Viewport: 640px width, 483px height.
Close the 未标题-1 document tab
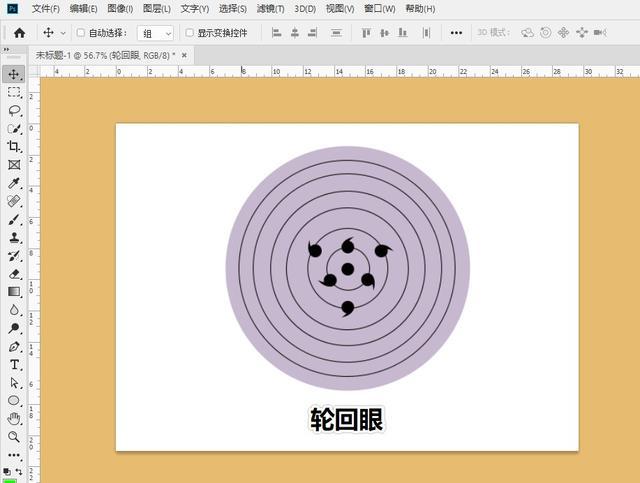pos(184,55)
